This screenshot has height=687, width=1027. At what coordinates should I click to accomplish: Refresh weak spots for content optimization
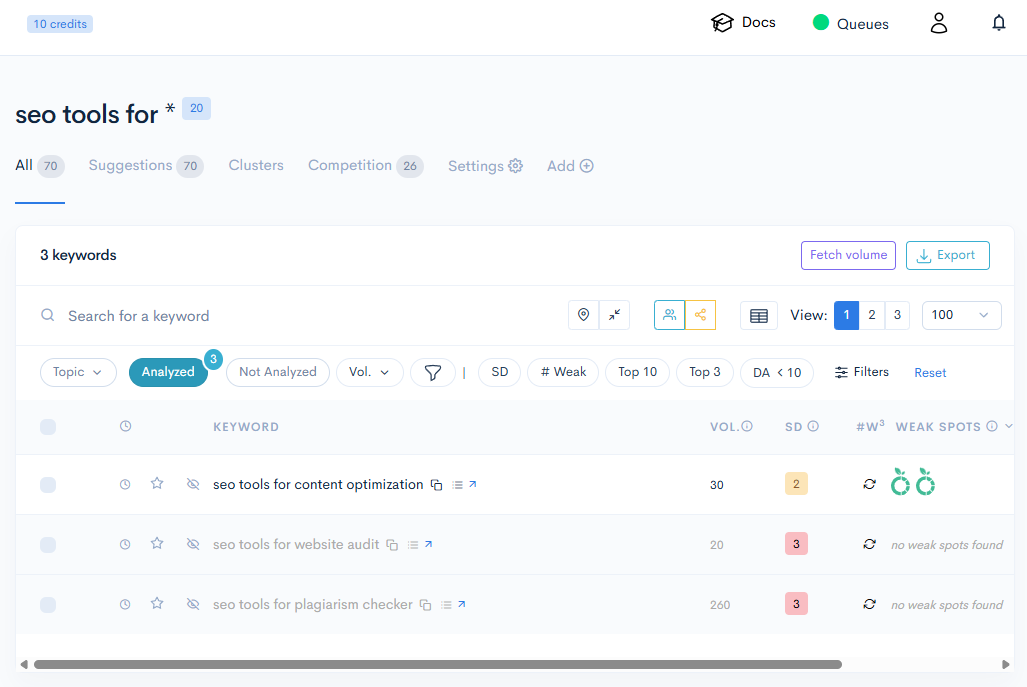point(869,484)
